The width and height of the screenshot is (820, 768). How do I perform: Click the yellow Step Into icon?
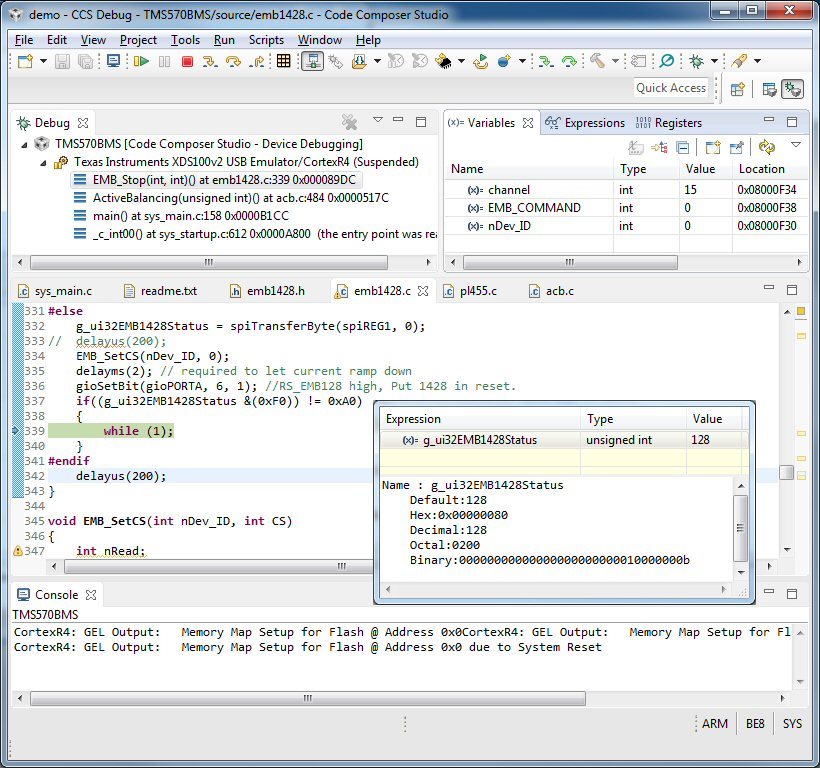tap(210, 61)
